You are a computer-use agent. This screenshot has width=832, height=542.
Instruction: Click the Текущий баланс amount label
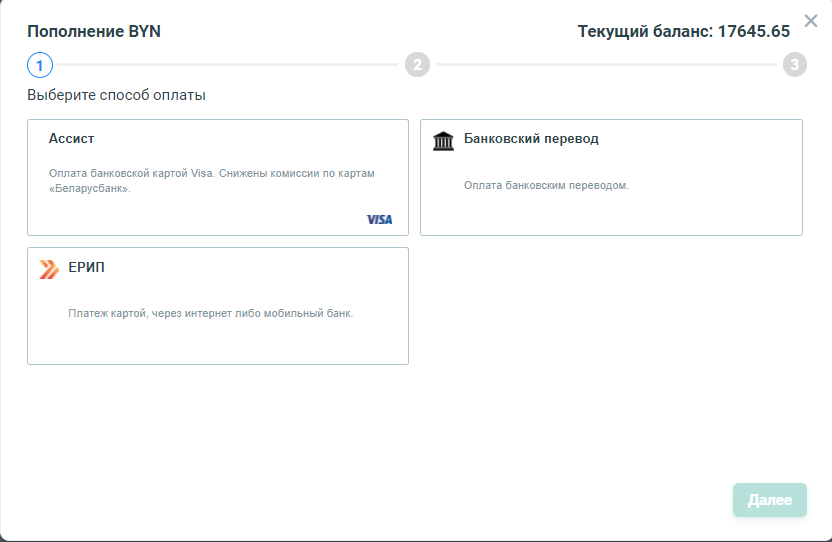(x=683, y=31)
